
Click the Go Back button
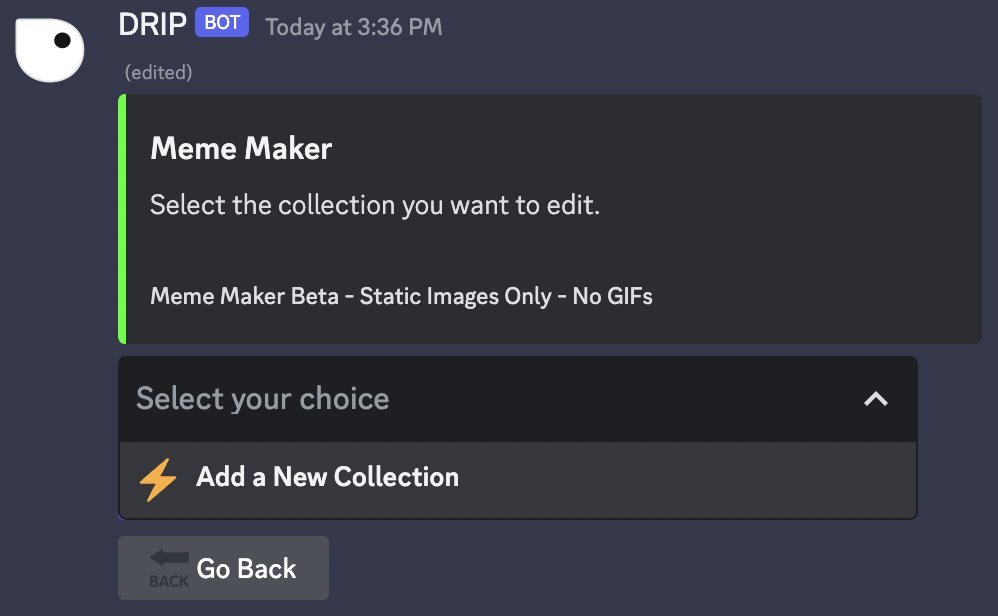click(x=223, y=568)
